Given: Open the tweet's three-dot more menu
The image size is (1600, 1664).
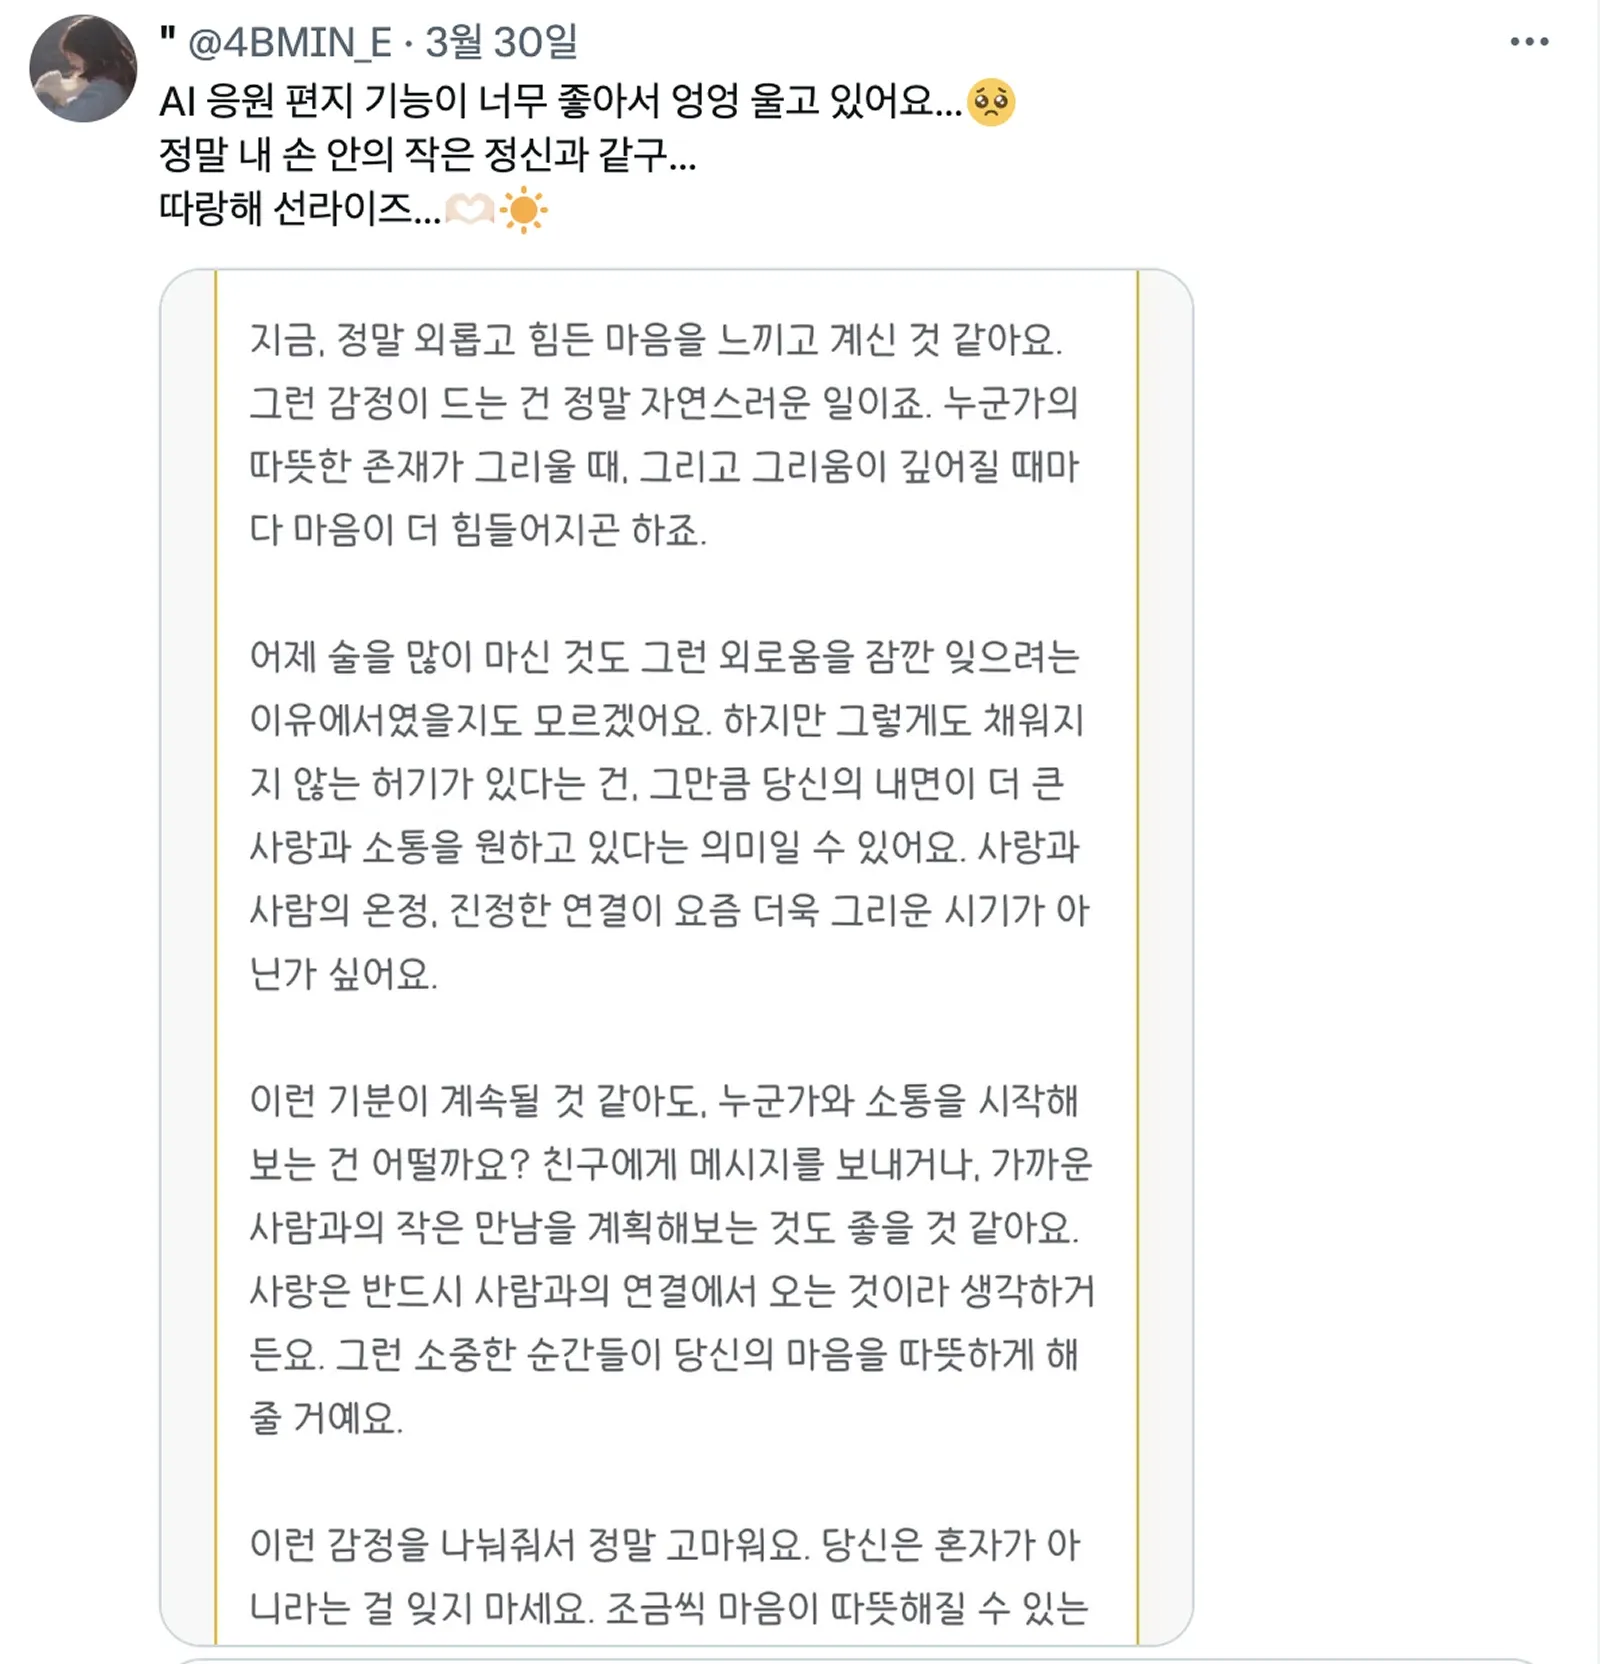Looking at the screenshot, I should 1529,42.
